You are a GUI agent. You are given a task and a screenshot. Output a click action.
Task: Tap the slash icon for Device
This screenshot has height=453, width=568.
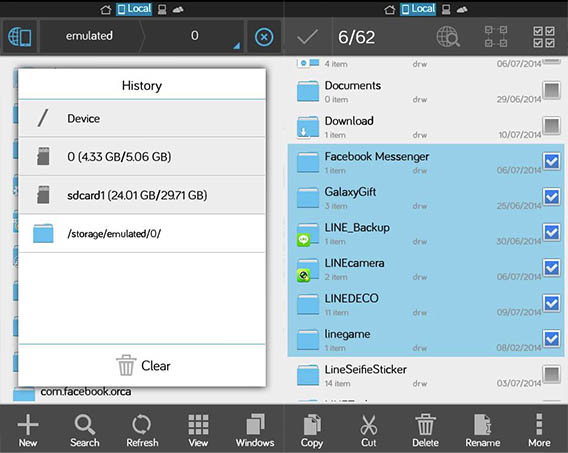[x=43, y=118]
